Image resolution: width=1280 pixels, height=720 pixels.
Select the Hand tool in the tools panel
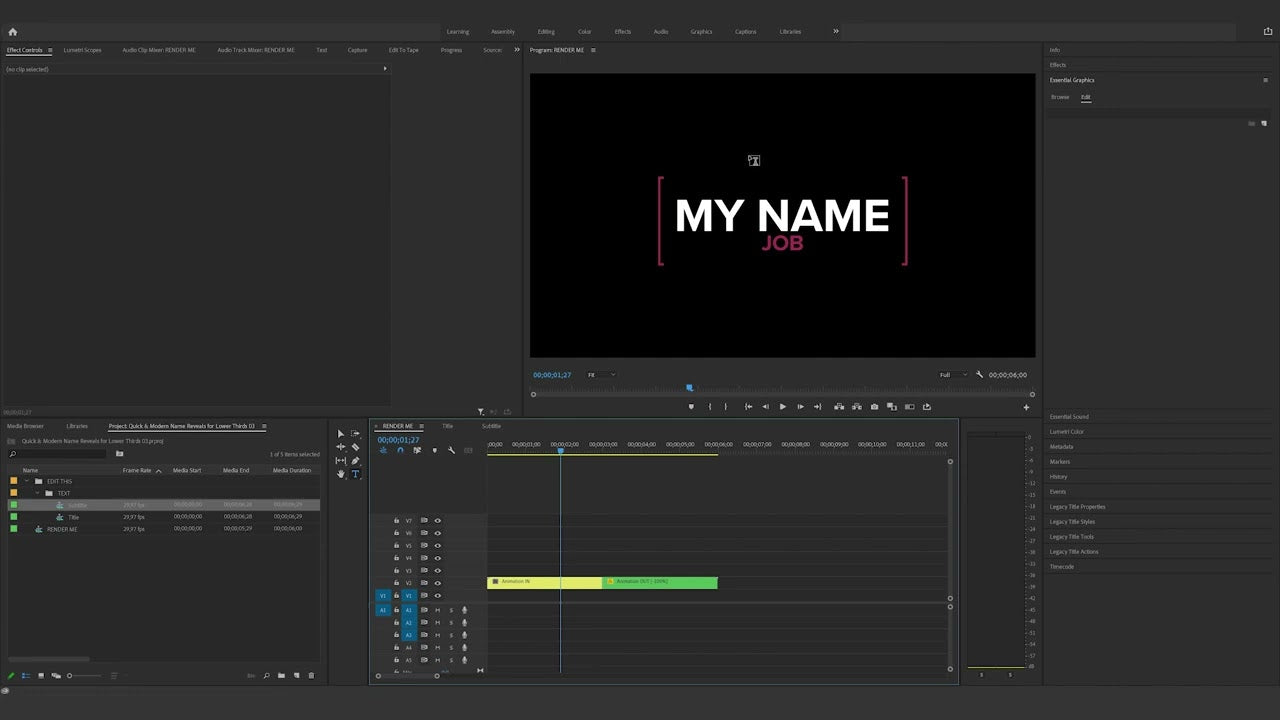coord(341,474)
